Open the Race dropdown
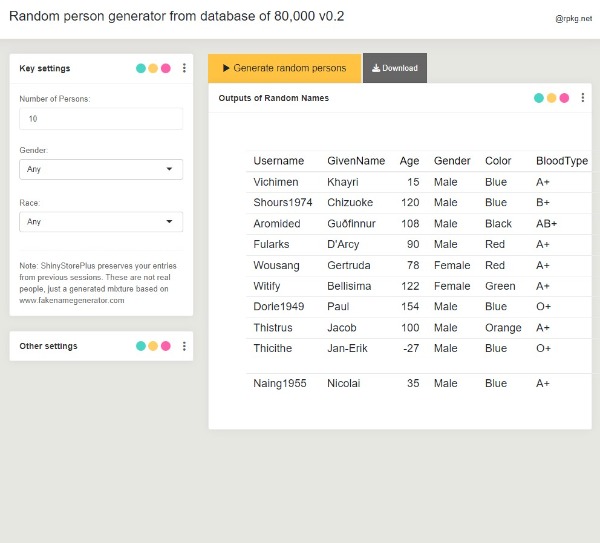Viewport: 600px width, 543px height. pyautogui.click(x=101, y=221)
